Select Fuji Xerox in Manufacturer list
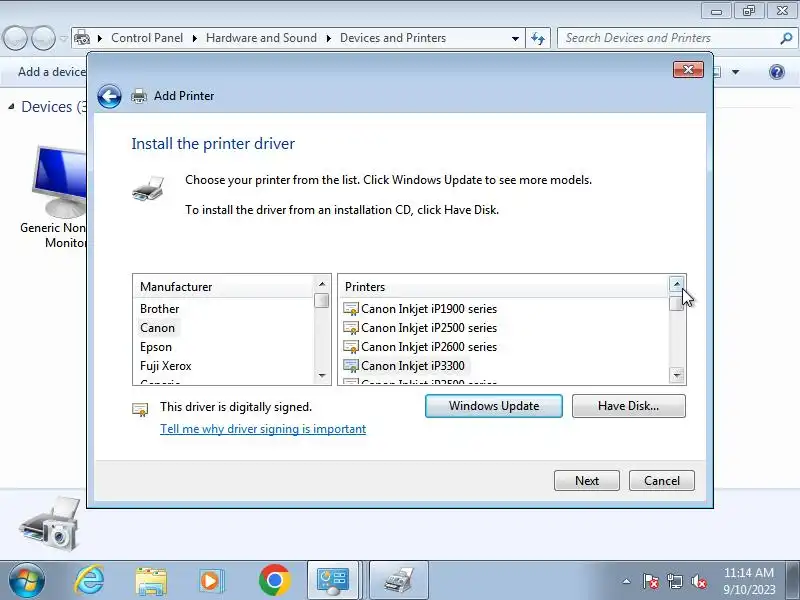Screen dimensions: 800x600 pos(166,366)
